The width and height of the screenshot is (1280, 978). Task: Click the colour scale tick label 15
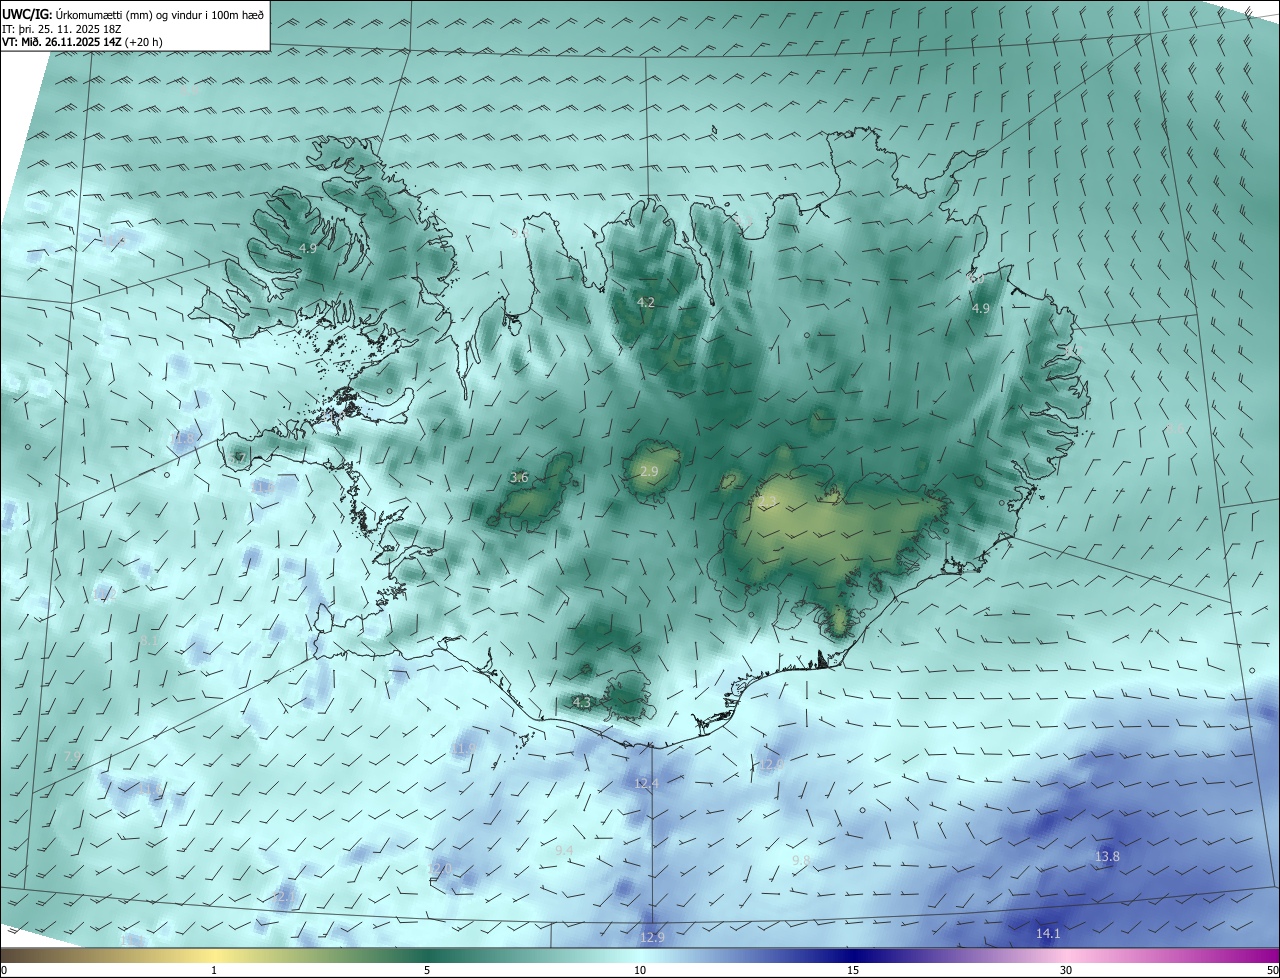853,970
